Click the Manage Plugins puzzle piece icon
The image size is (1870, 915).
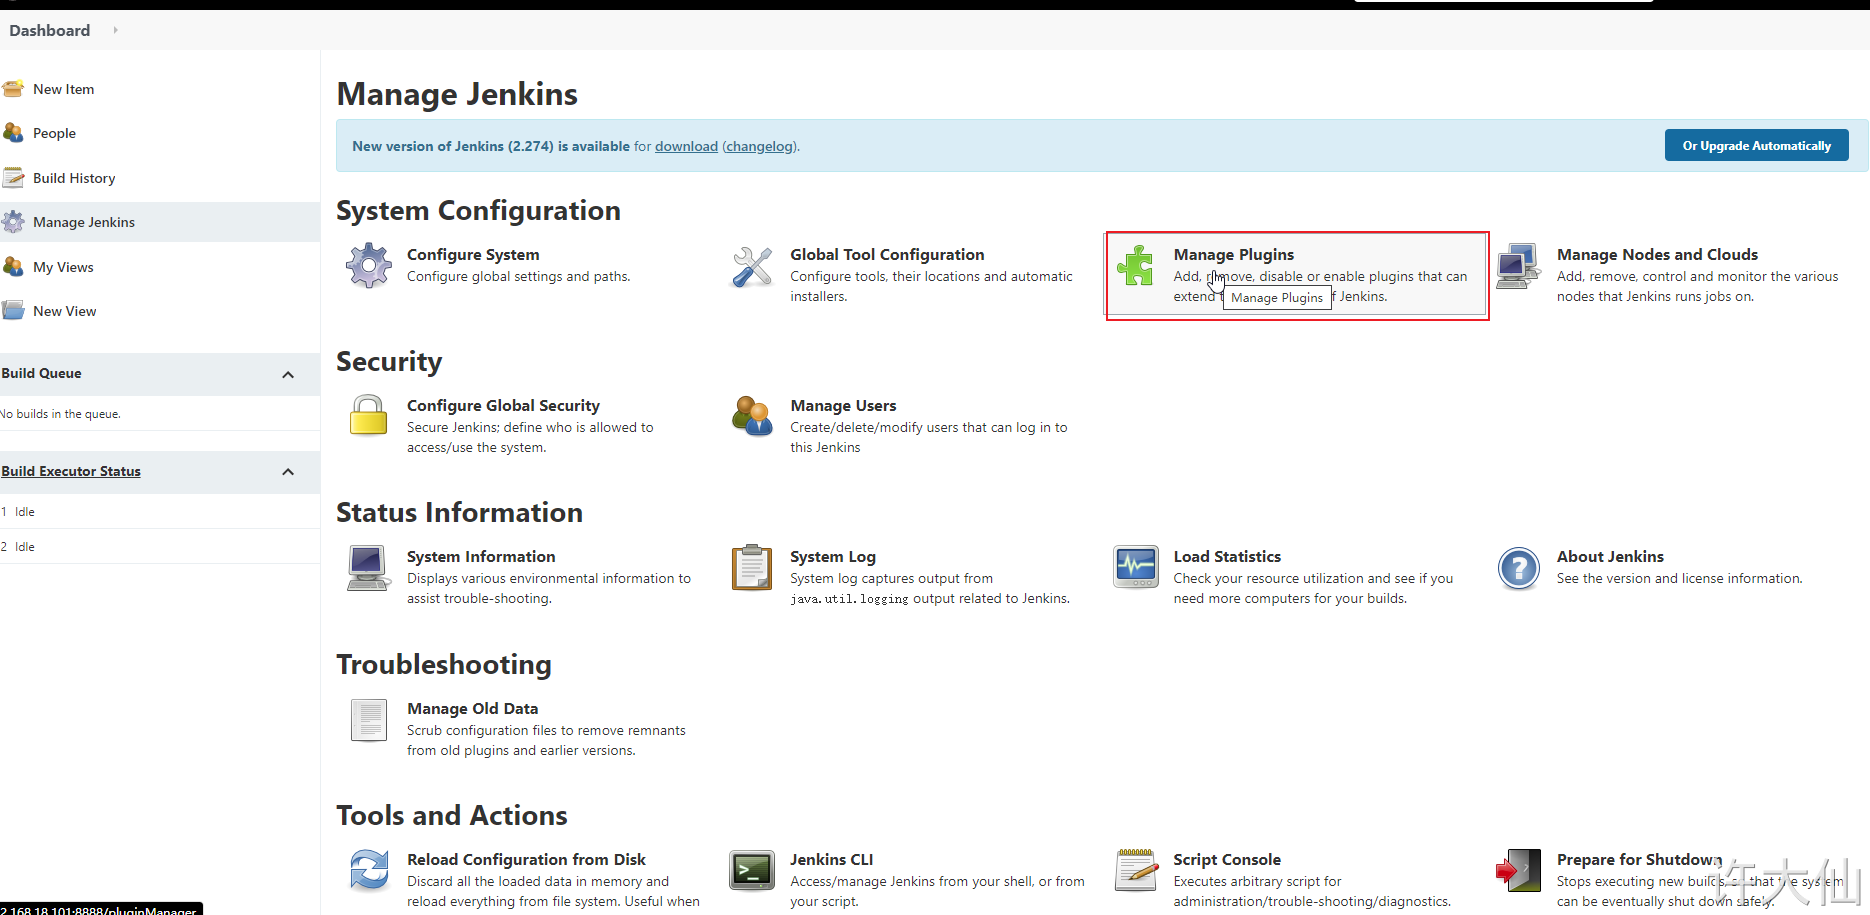click(x=1136, y=266)
